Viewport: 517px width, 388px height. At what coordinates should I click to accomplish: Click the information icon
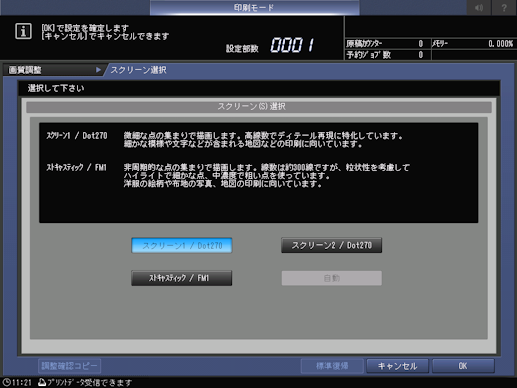click(23, 31)
